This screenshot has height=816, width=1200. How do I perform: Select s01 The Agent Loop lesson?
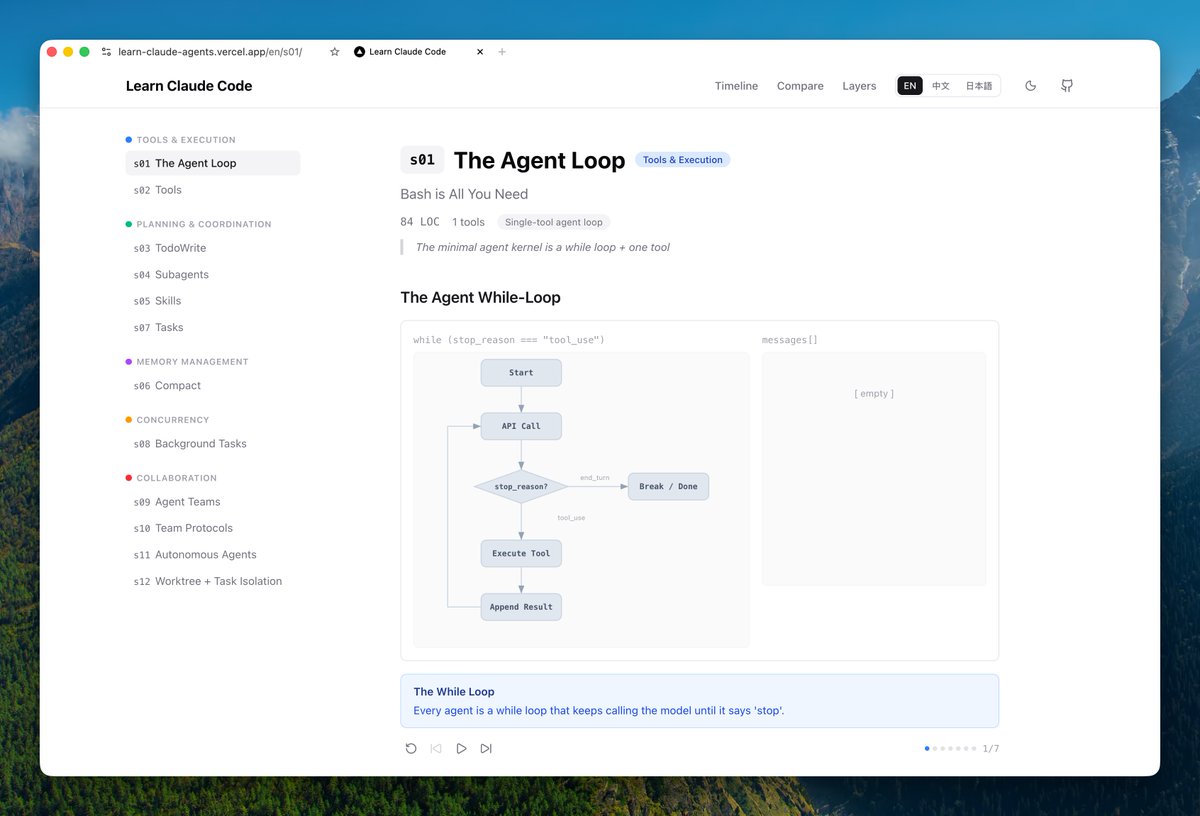tap(213, 163)
